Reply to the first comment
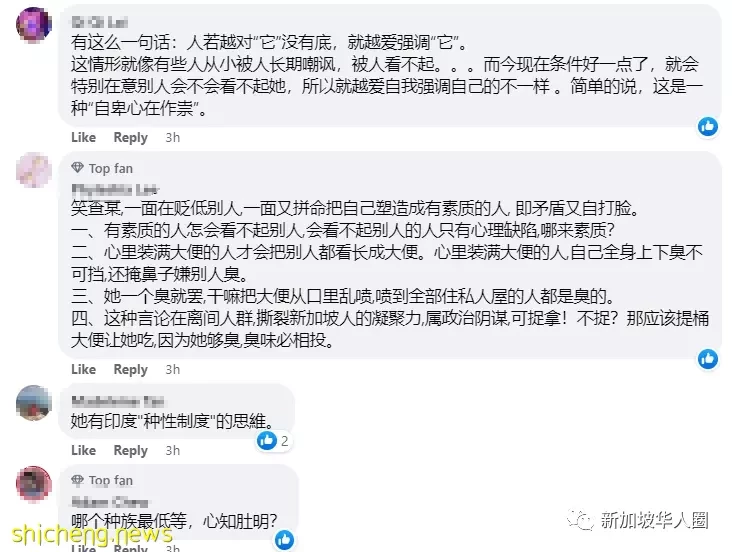Screen dimensions: 732x552 pos(131,137)
